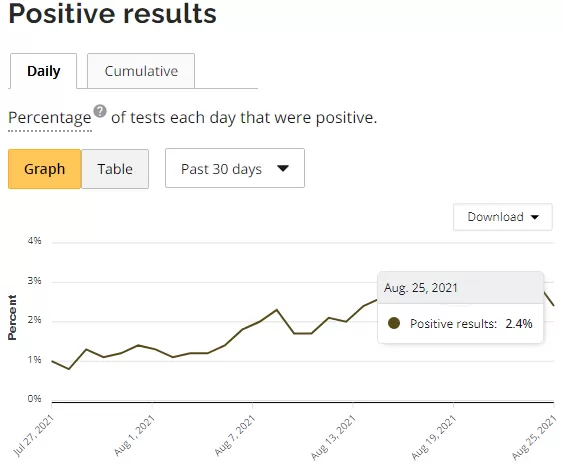Screen dimensions: 563x470
Task: Click the Aug 19, 2021 axis label
Action: tap(434, 437)
